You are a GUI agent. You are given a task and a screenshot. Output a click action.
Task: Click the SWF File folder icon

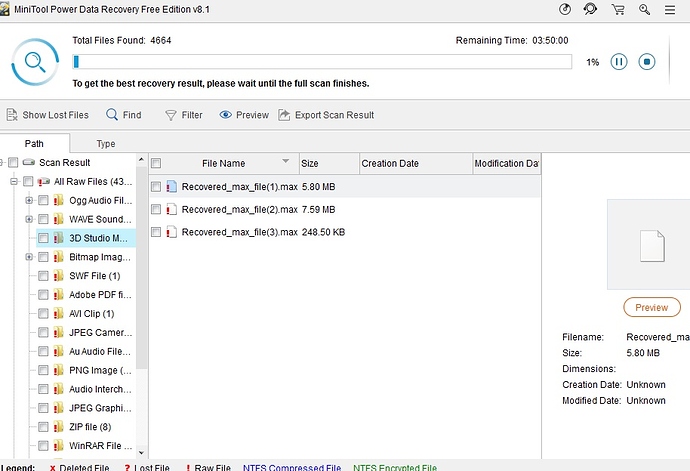tap(59, 276)
